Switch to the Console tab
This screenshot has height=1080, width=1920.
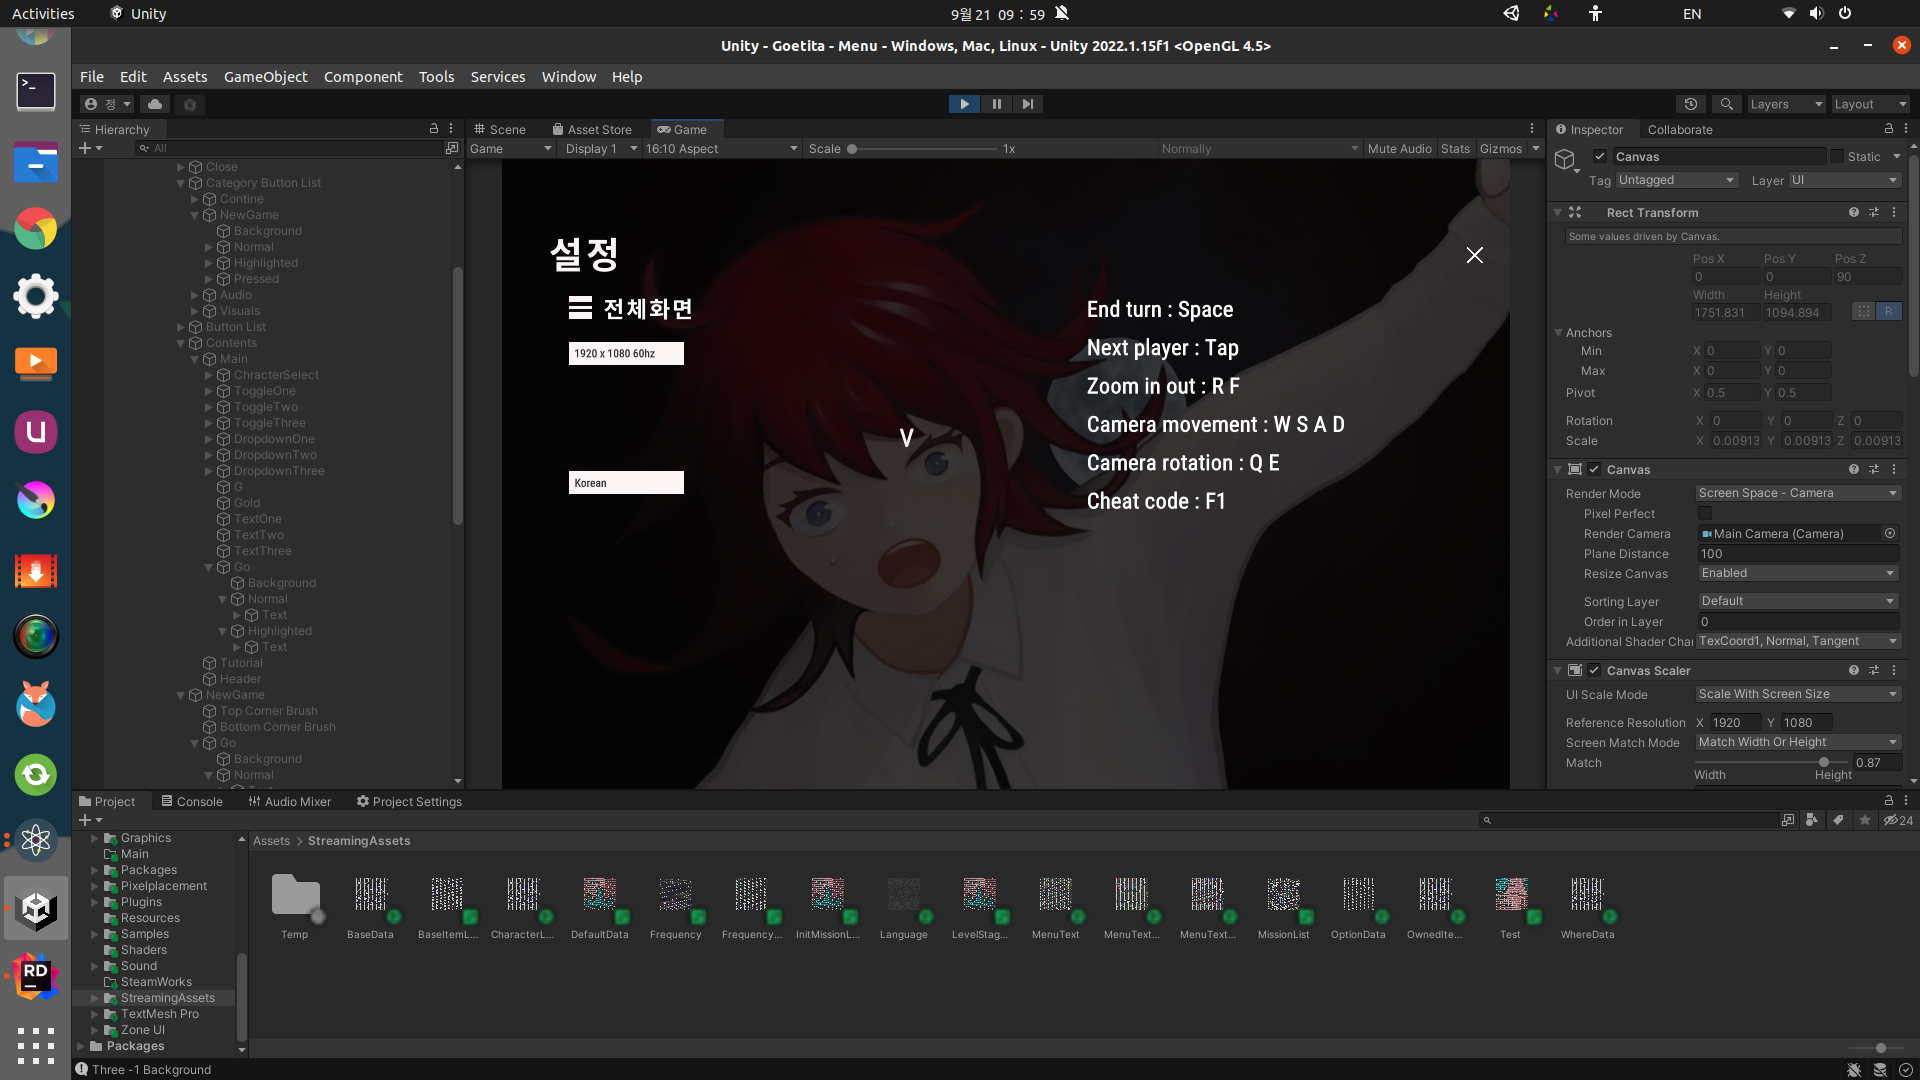click(192, 801)
